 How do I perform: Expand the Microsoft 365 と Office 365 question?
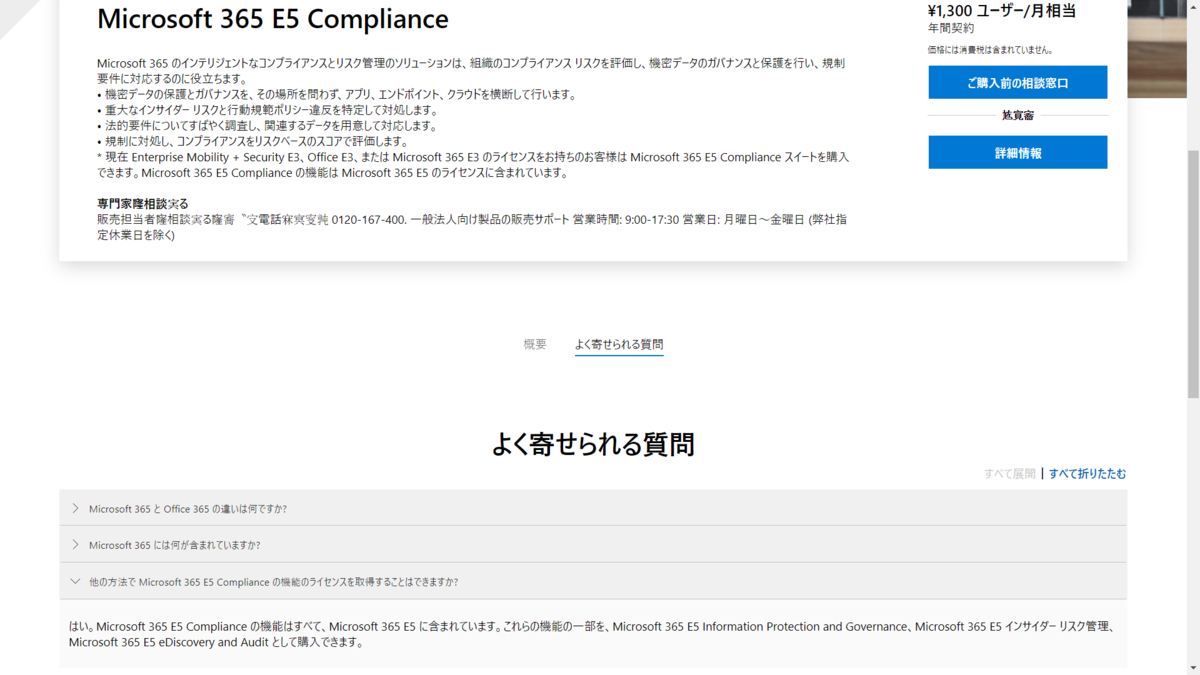593,508
